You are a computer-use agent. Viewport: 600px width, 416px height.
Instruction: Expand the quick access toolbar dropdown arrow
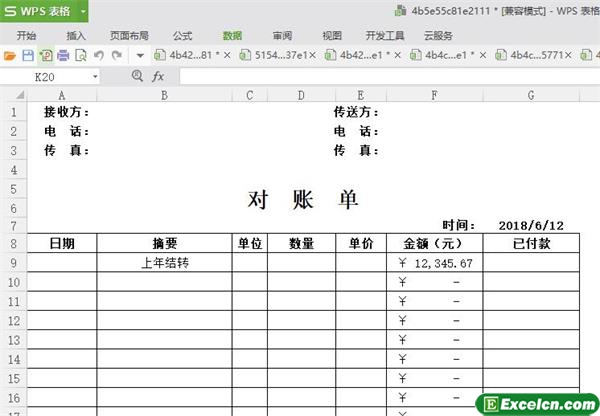140,56
